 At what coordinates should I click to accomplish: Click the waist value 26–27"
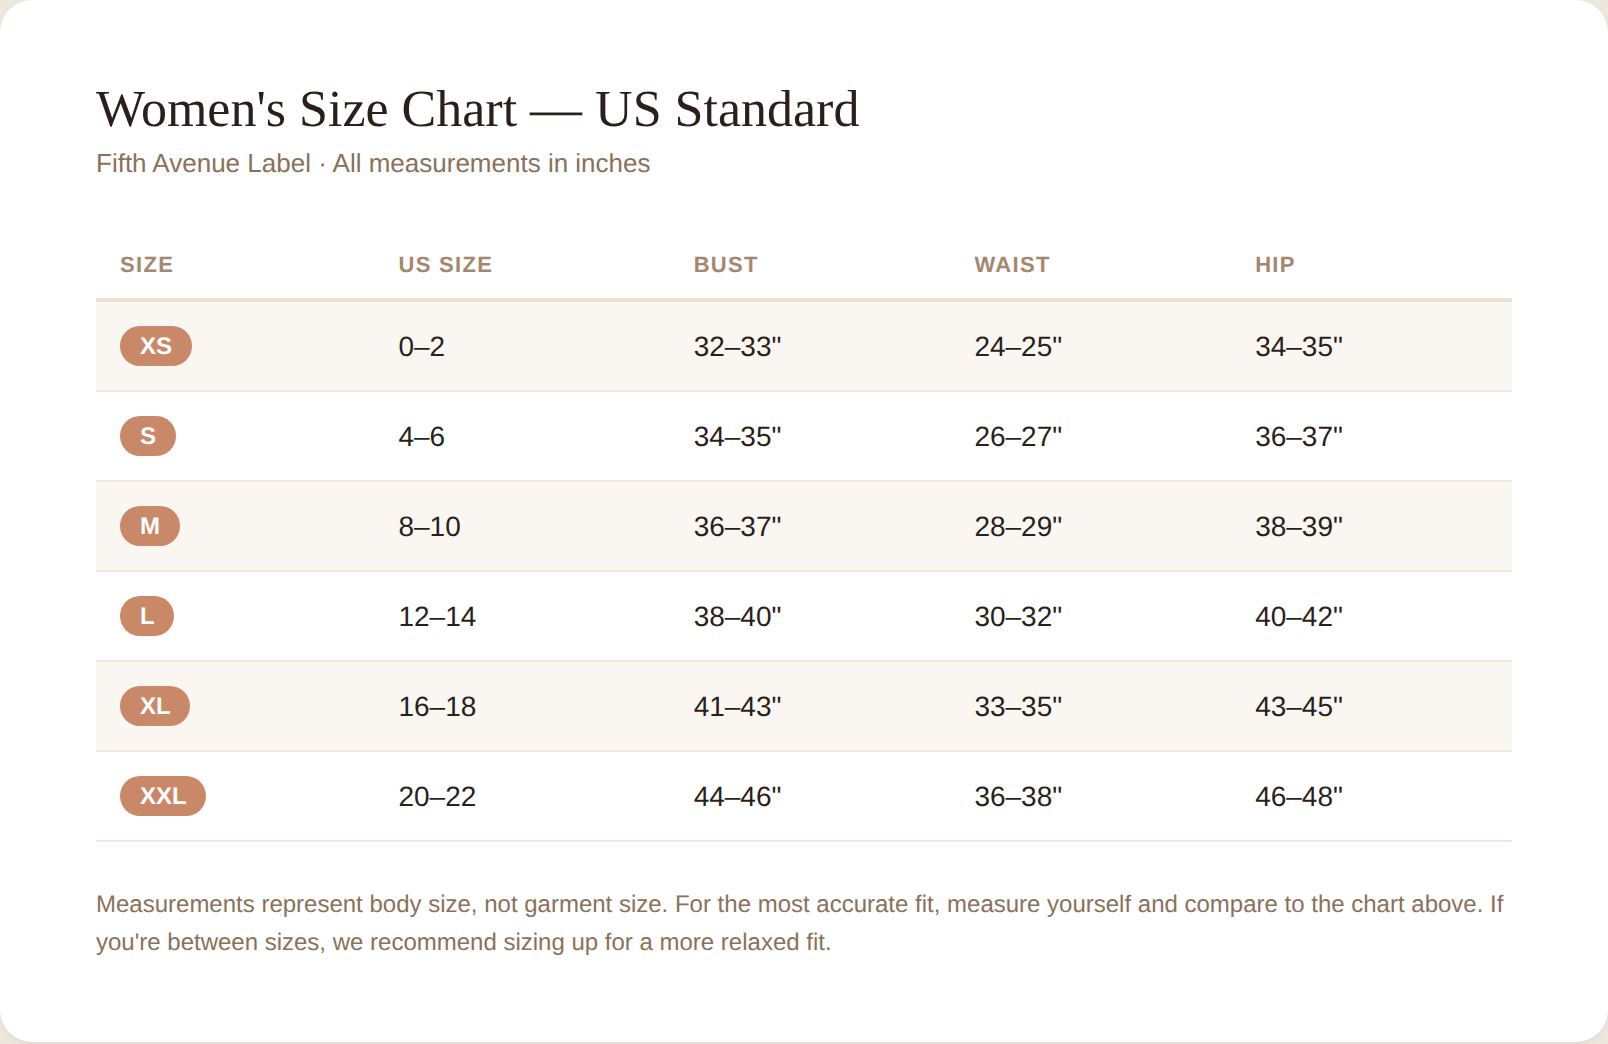tap(1018, 437)
